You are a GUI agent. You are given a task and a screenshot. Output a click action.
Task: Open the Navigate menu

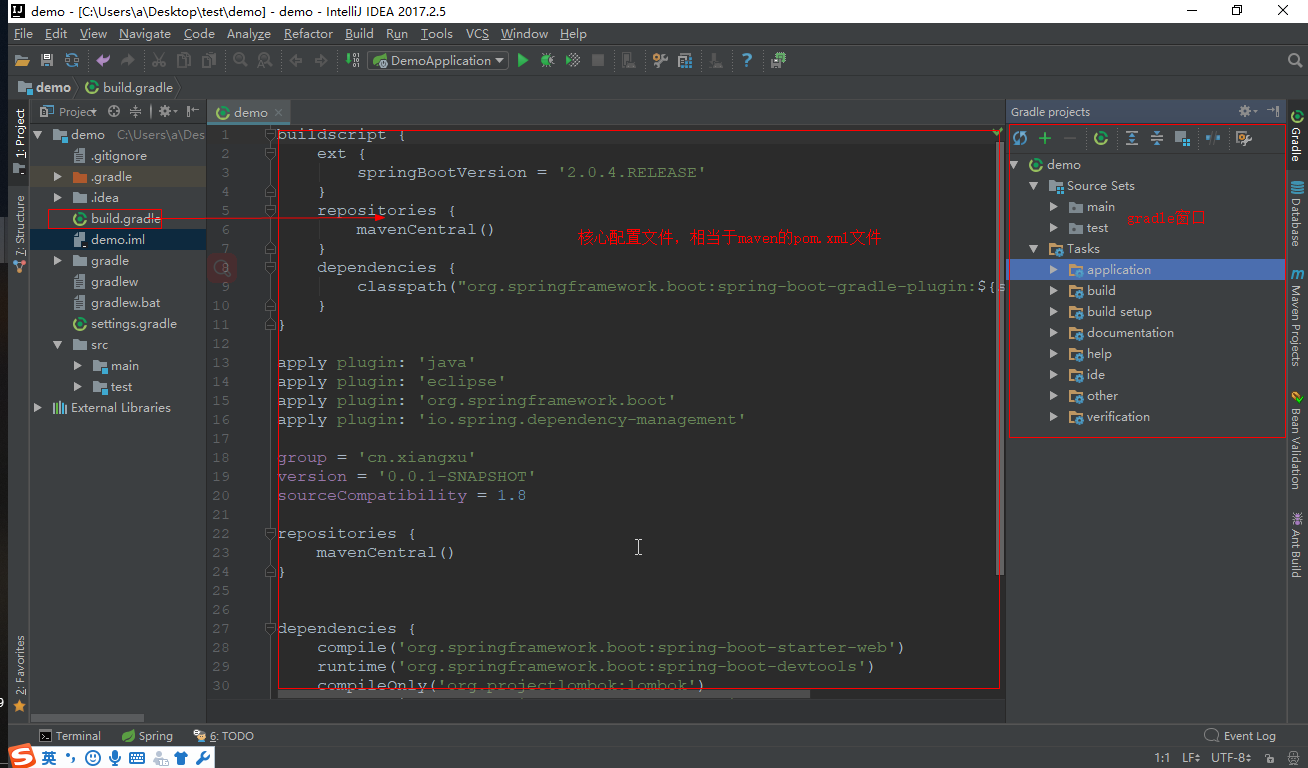pos(145,34)
